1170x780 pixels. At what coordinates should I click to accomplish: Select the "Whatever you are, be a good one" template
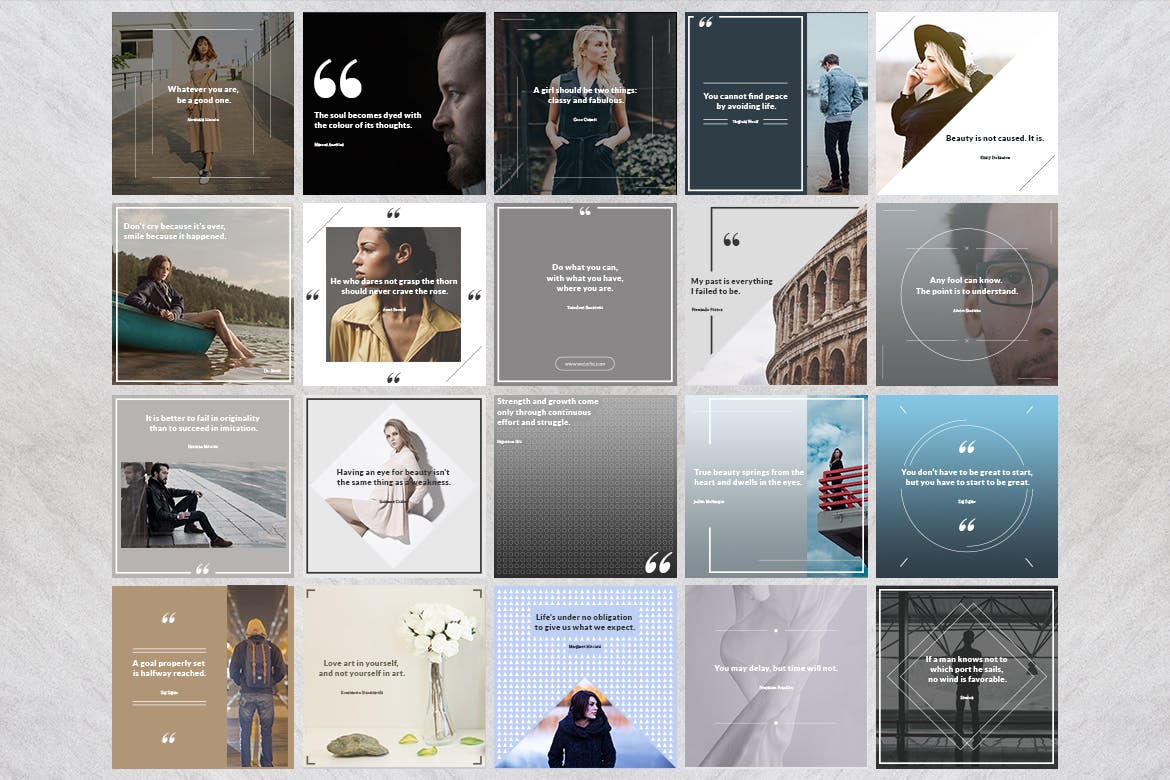pyautogui.click(x=203, y=103)
